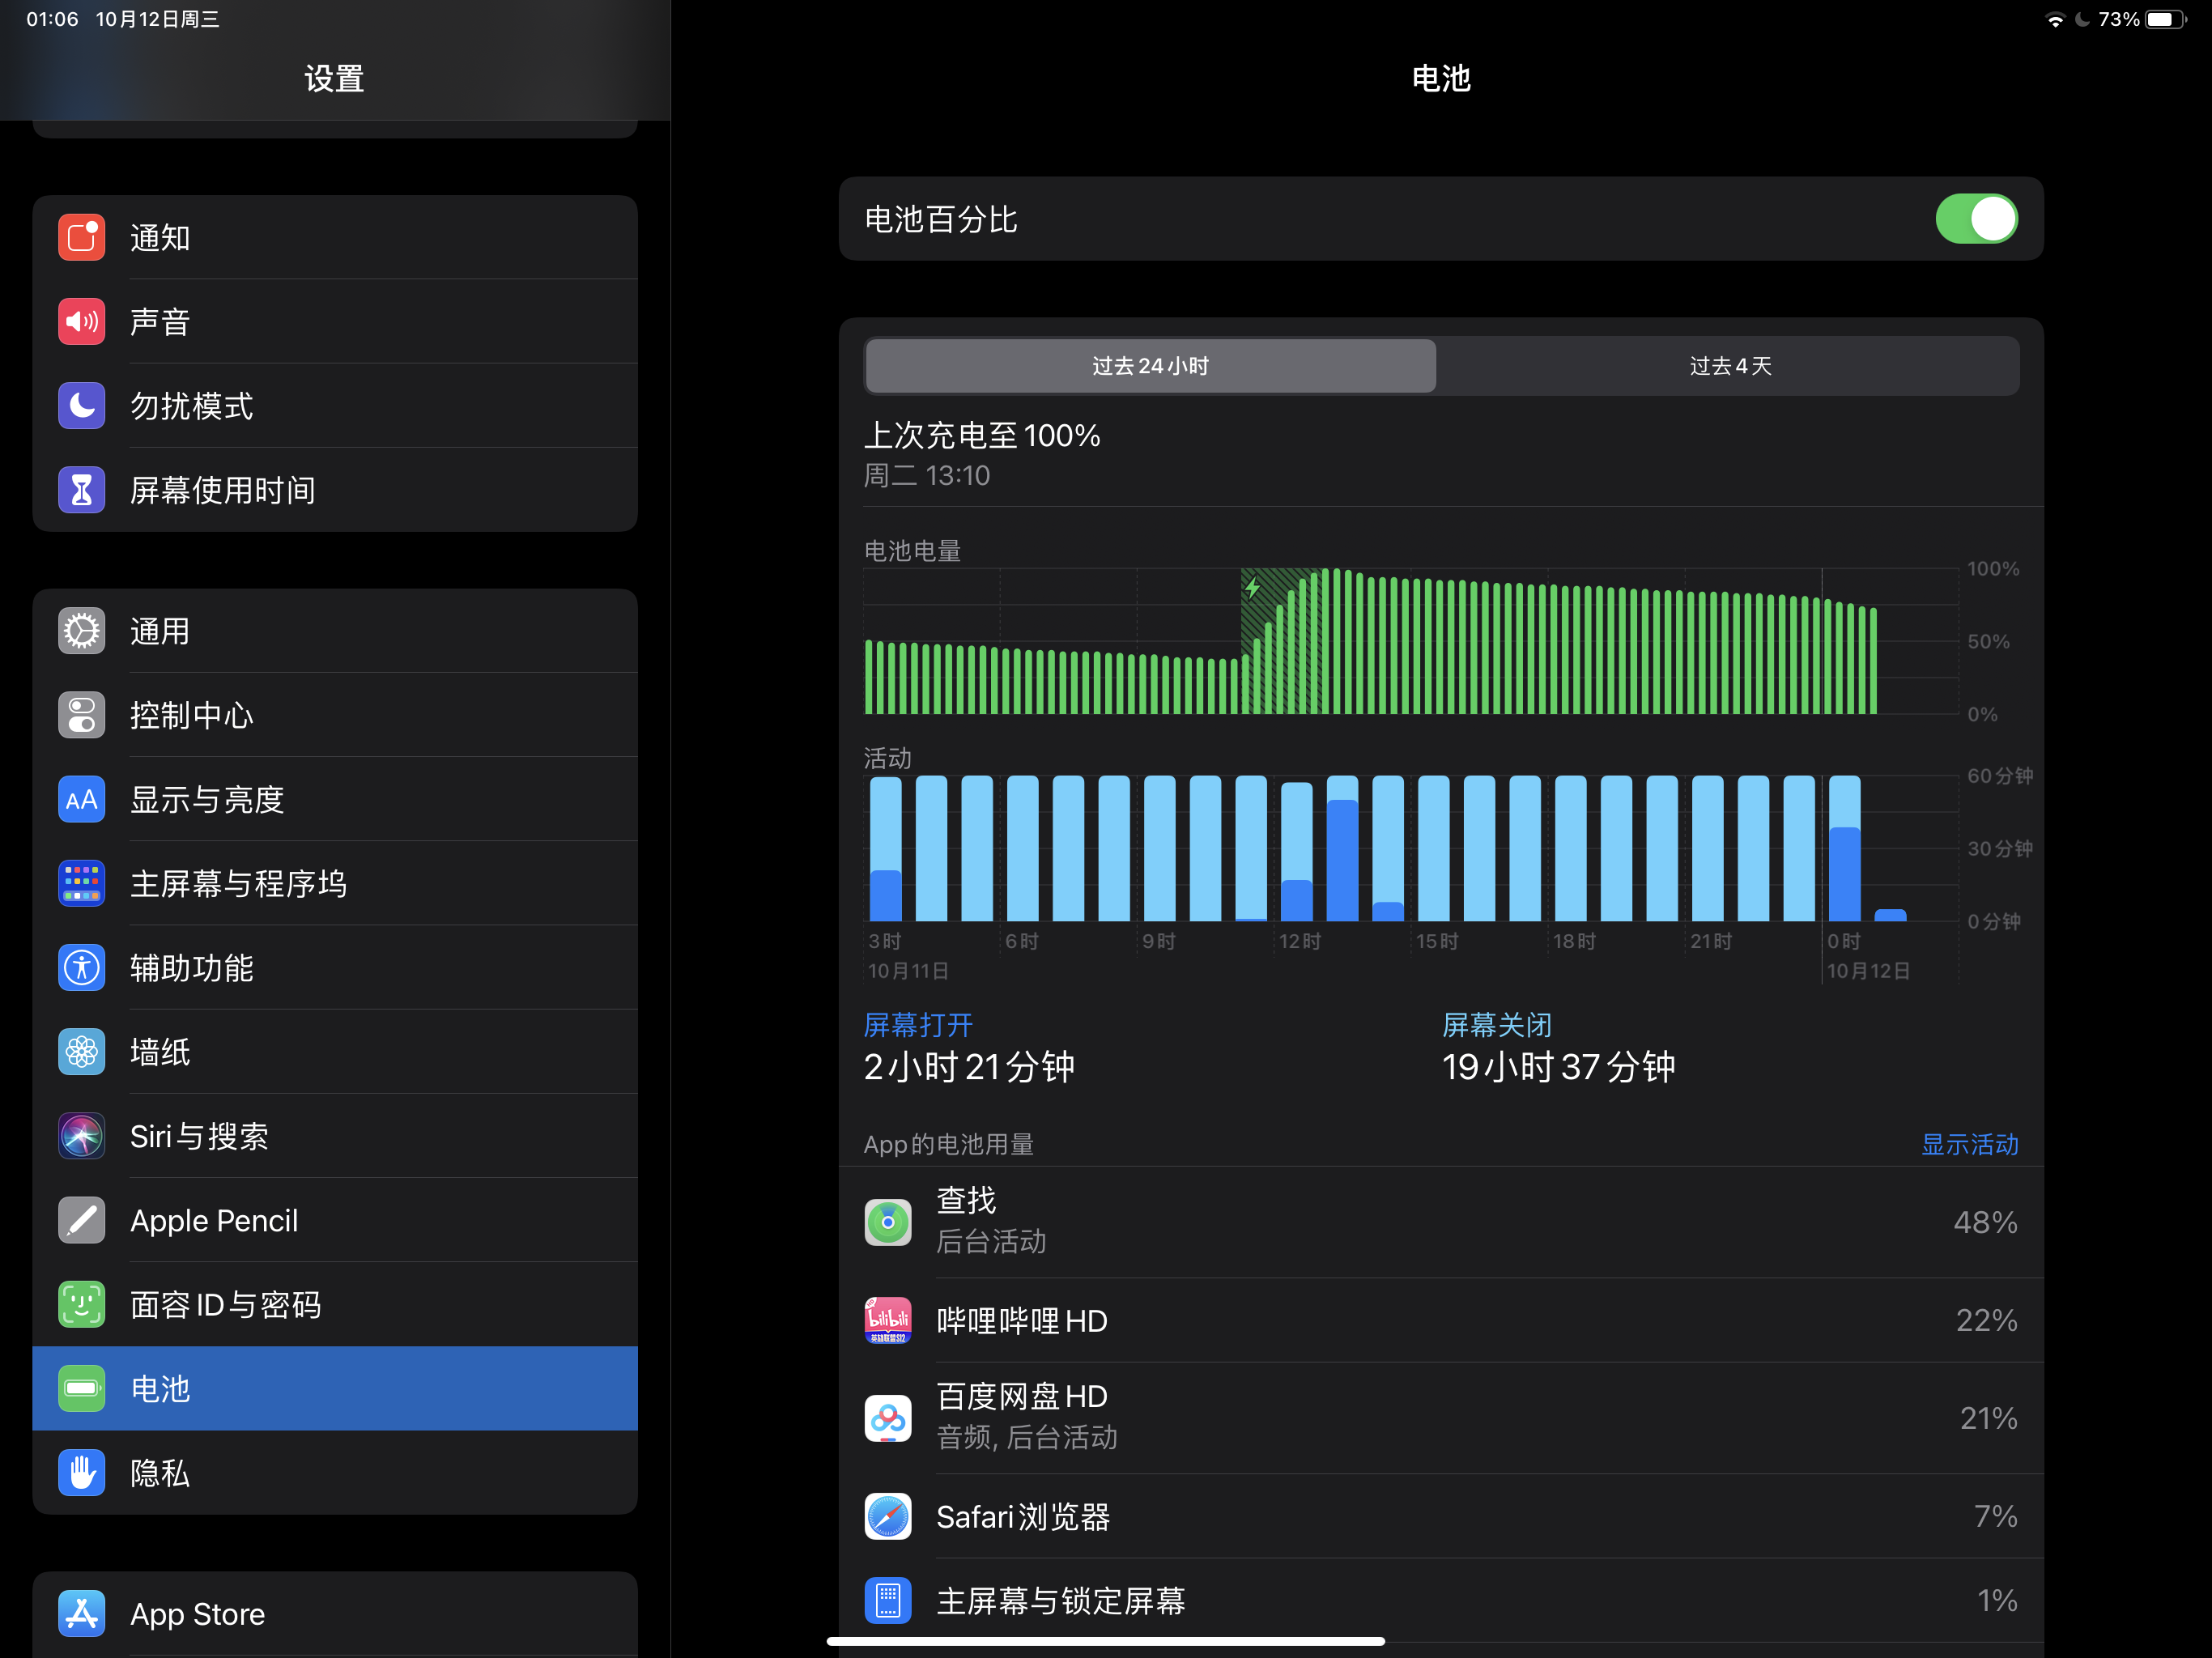The width and height of the screenshot is (2212, 1658).
Task: Select the 面容ID与密码 Face ID icon
Action: click(81, 1304)
